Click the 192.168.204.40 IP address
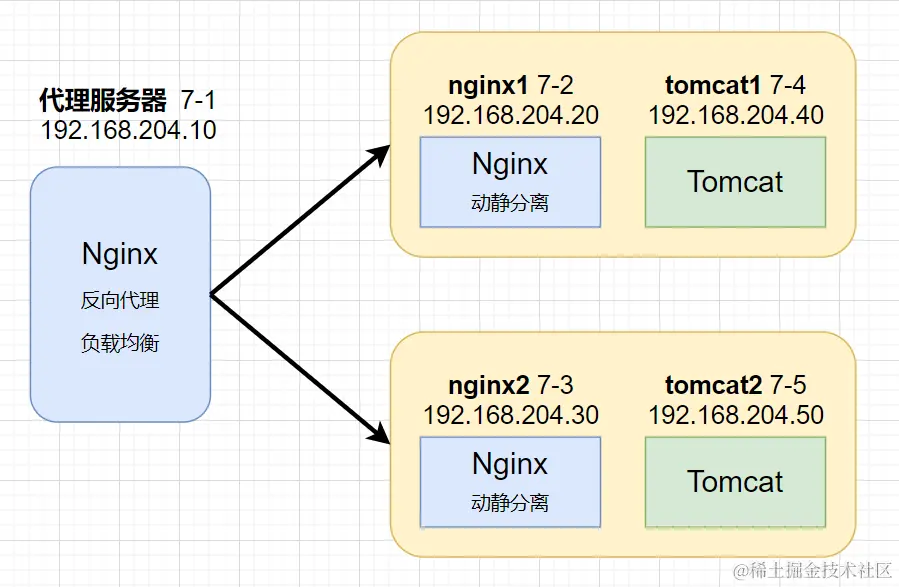Screen dimensions: 899x587 pyautogui.click(x=736, y=115)
